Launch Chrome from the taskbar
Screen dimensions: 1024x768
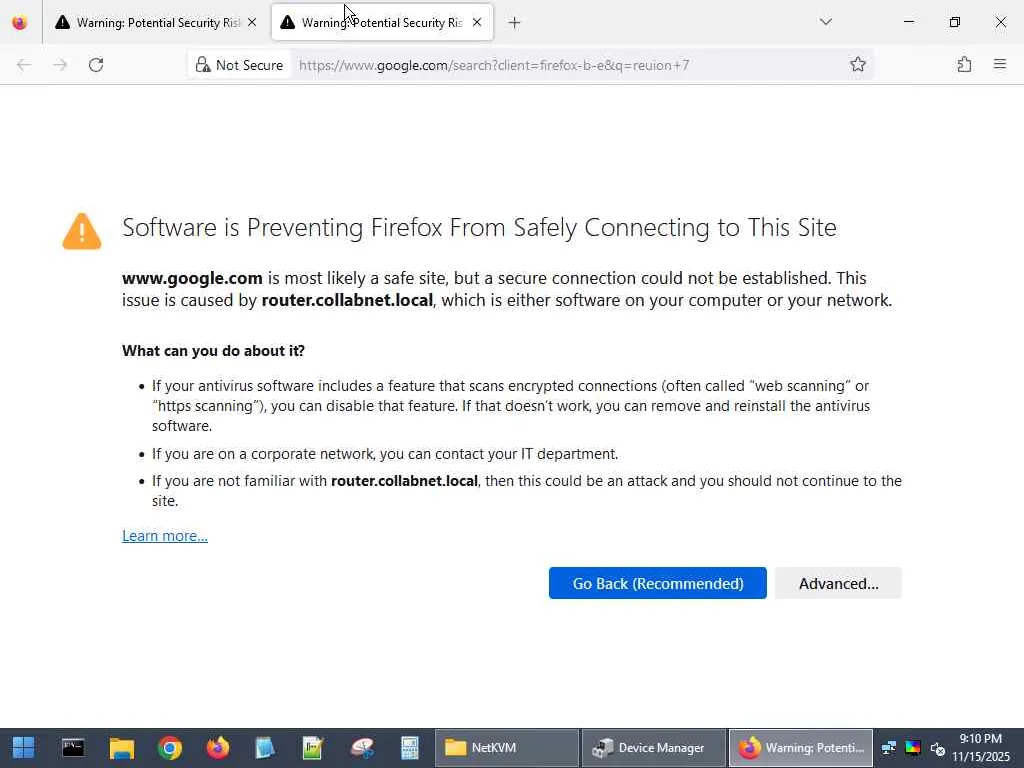tap(170, 748)
